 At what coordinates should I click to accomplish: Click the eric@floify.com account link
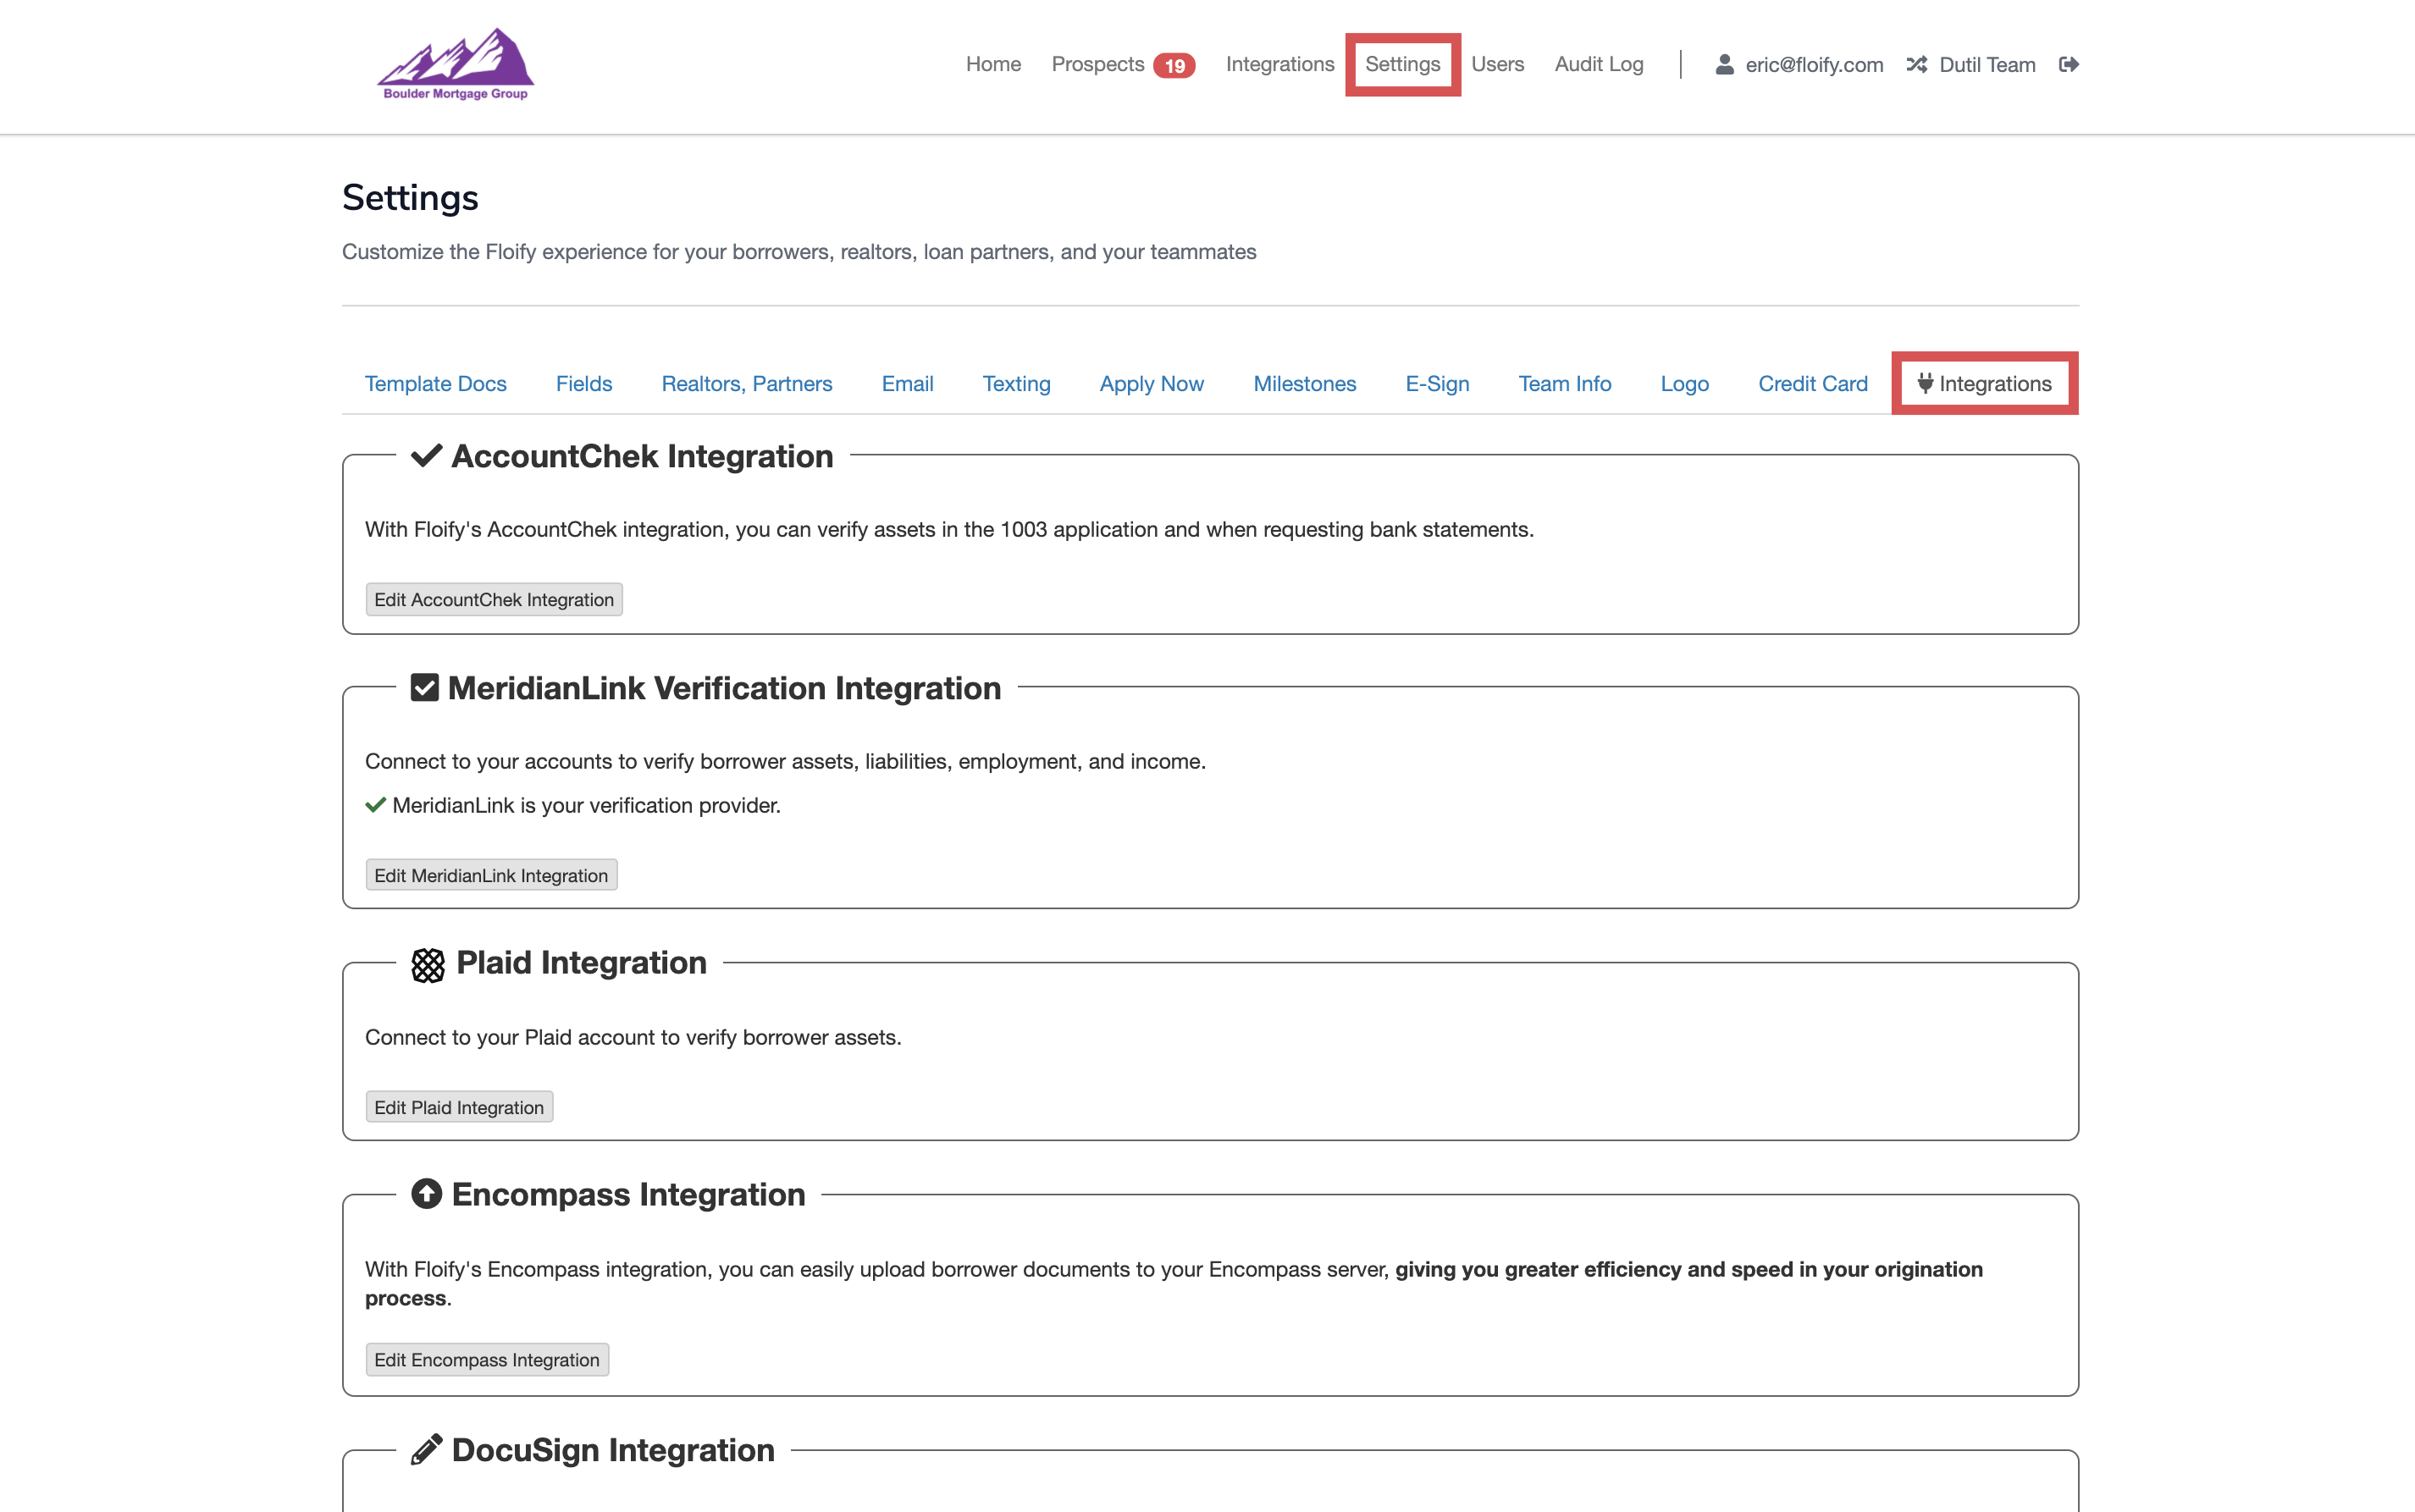[x=1813, y=65]
